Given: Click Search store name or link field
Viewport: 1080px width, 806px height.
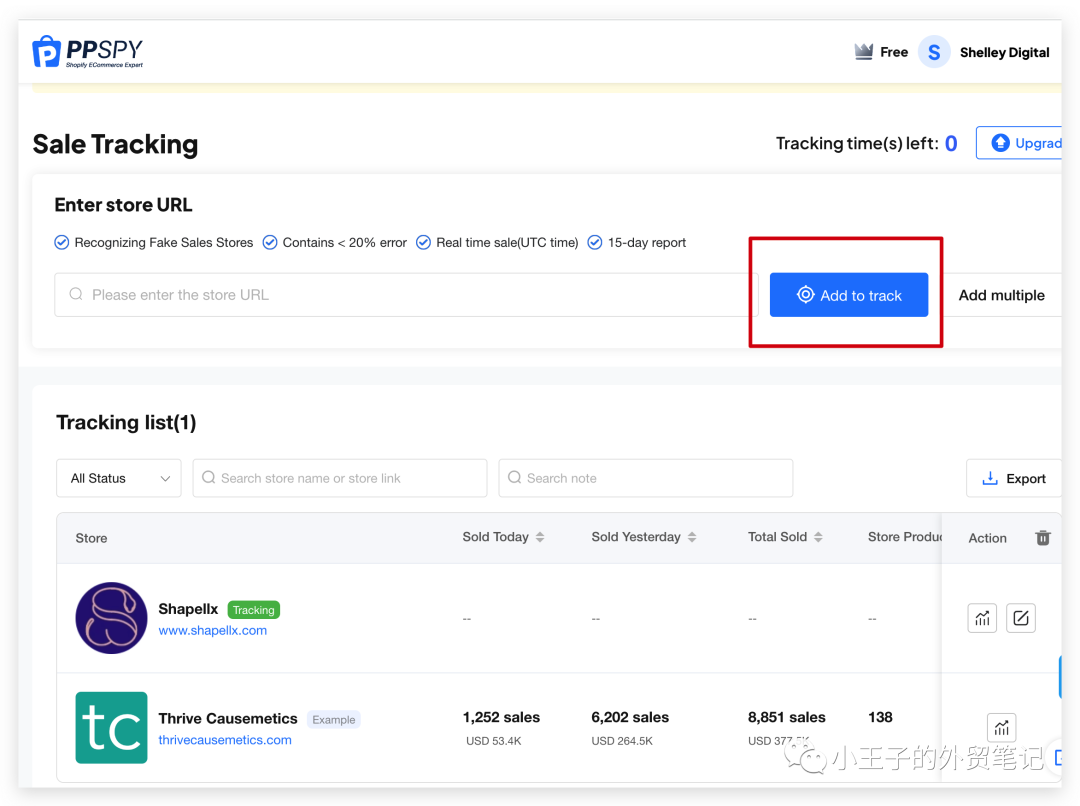Looking at the screenshot, I should 340,478.
